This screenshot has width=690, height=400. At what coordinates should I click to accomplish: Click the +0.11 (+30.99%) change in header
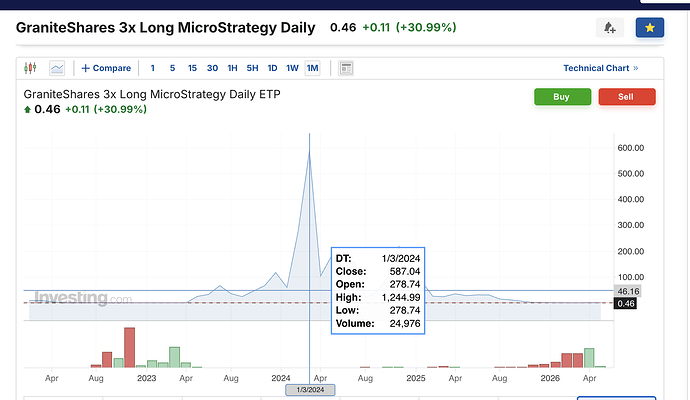(409, 27)
